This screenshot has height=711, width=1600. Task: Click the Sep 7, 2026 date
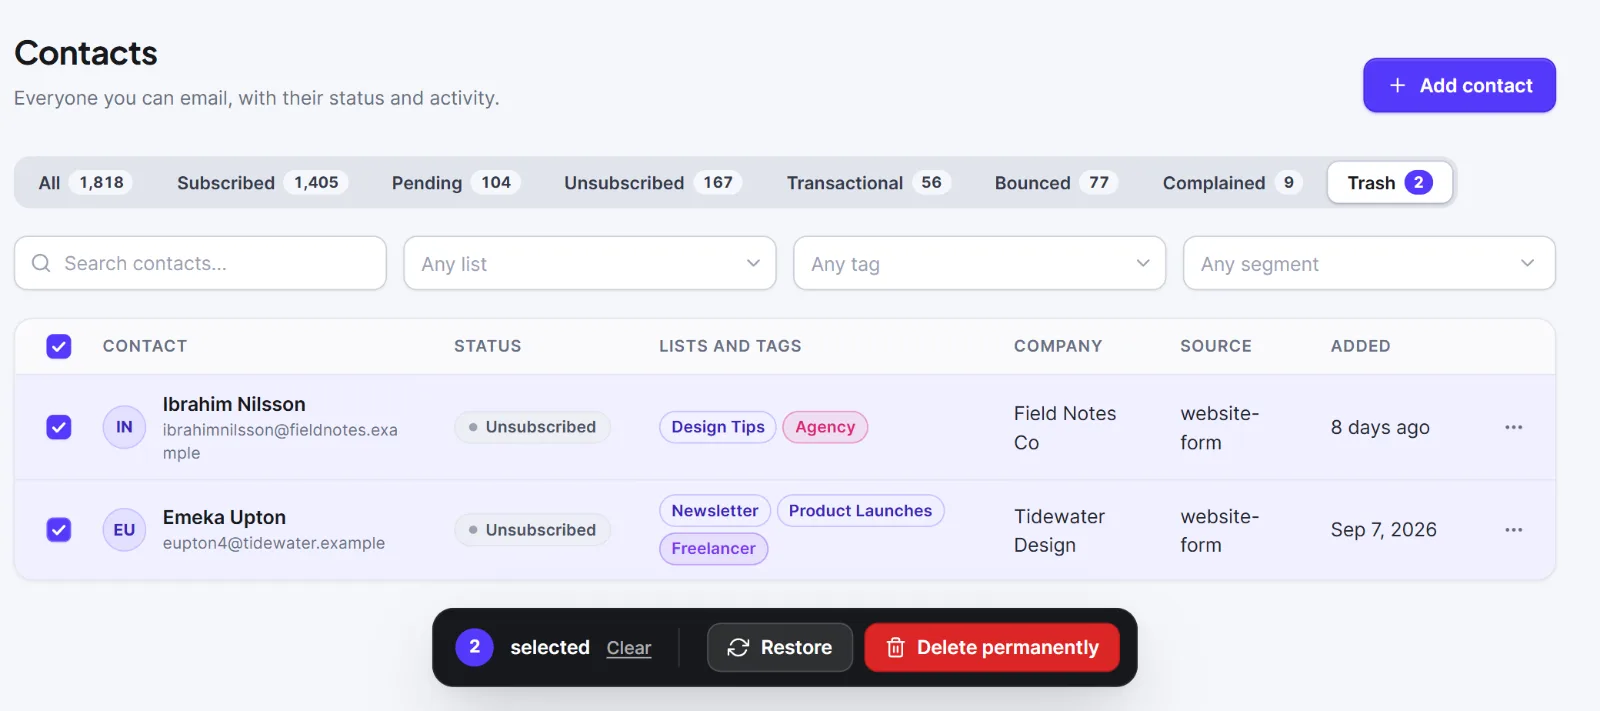(x=1384, y=530)
